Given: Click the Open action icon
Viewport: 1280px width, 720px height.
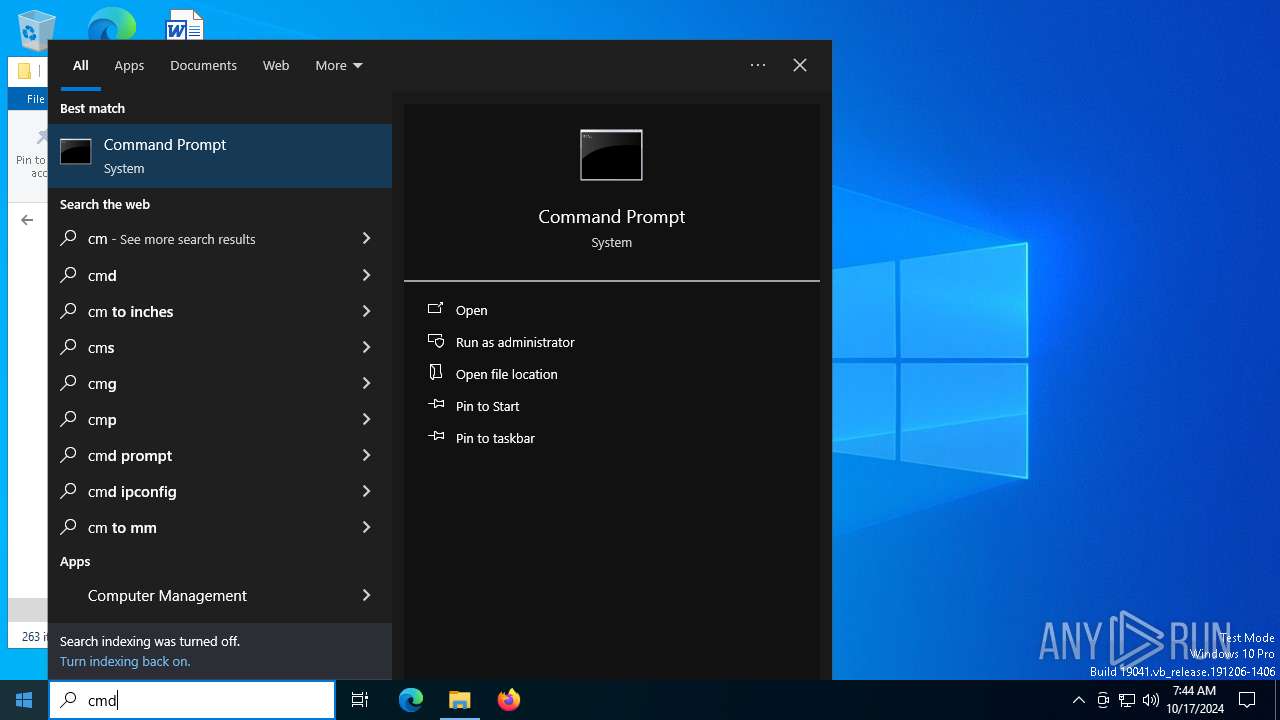Looking at the screenshot, I should (436, 310).
